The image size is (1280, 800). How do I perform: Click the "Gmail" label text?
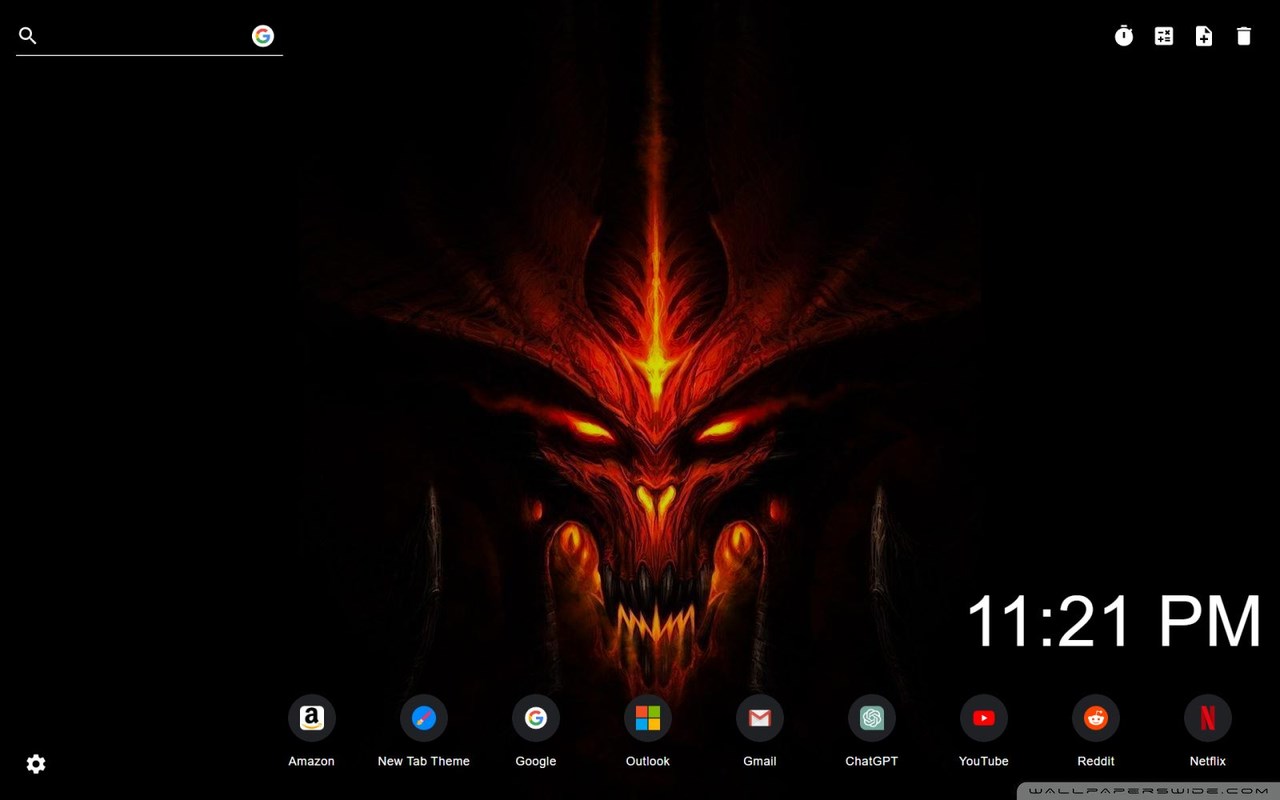pos(760,761)
